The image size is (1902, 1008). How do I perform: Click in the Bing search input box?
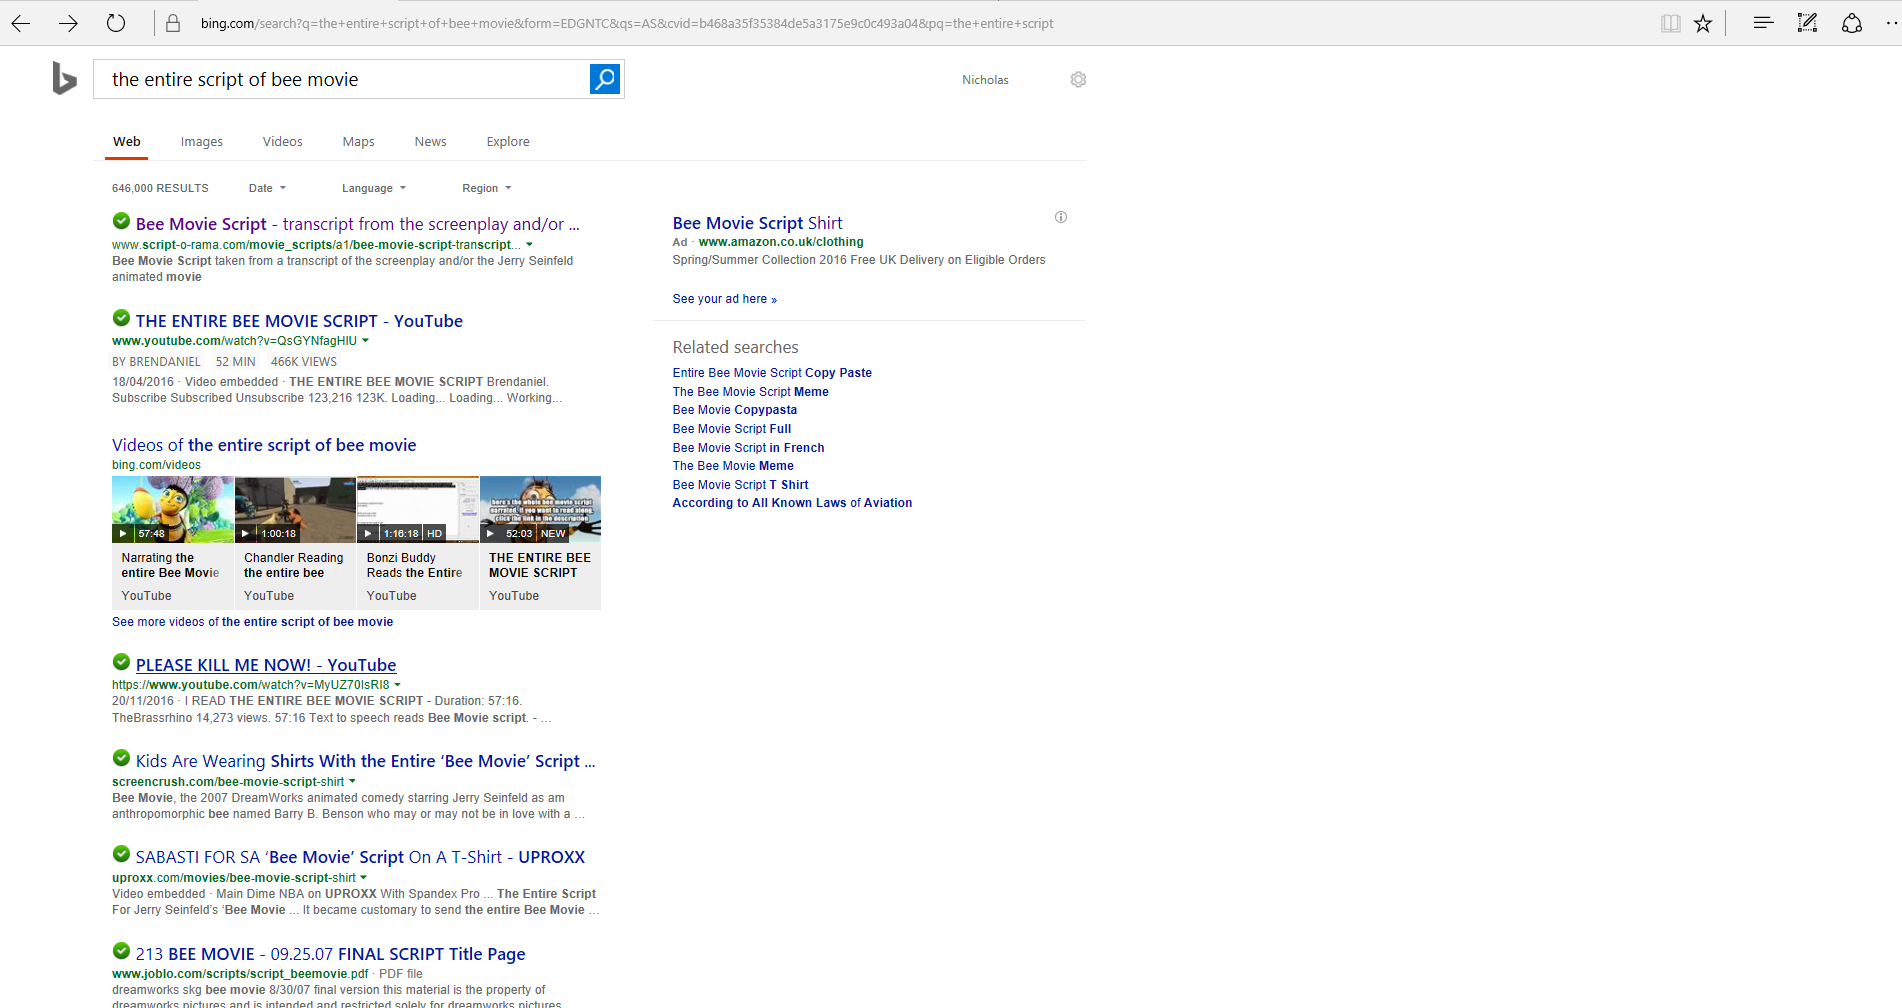click(342, 79)
